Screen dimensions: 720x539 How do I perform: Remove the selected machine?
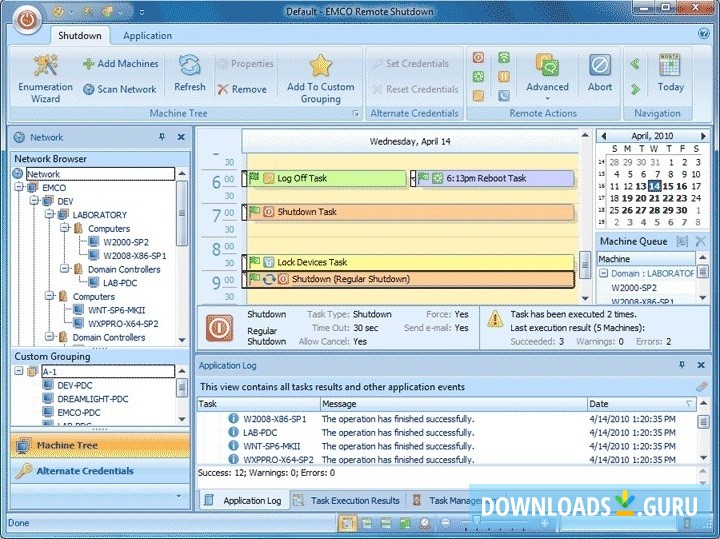(242, 90)
